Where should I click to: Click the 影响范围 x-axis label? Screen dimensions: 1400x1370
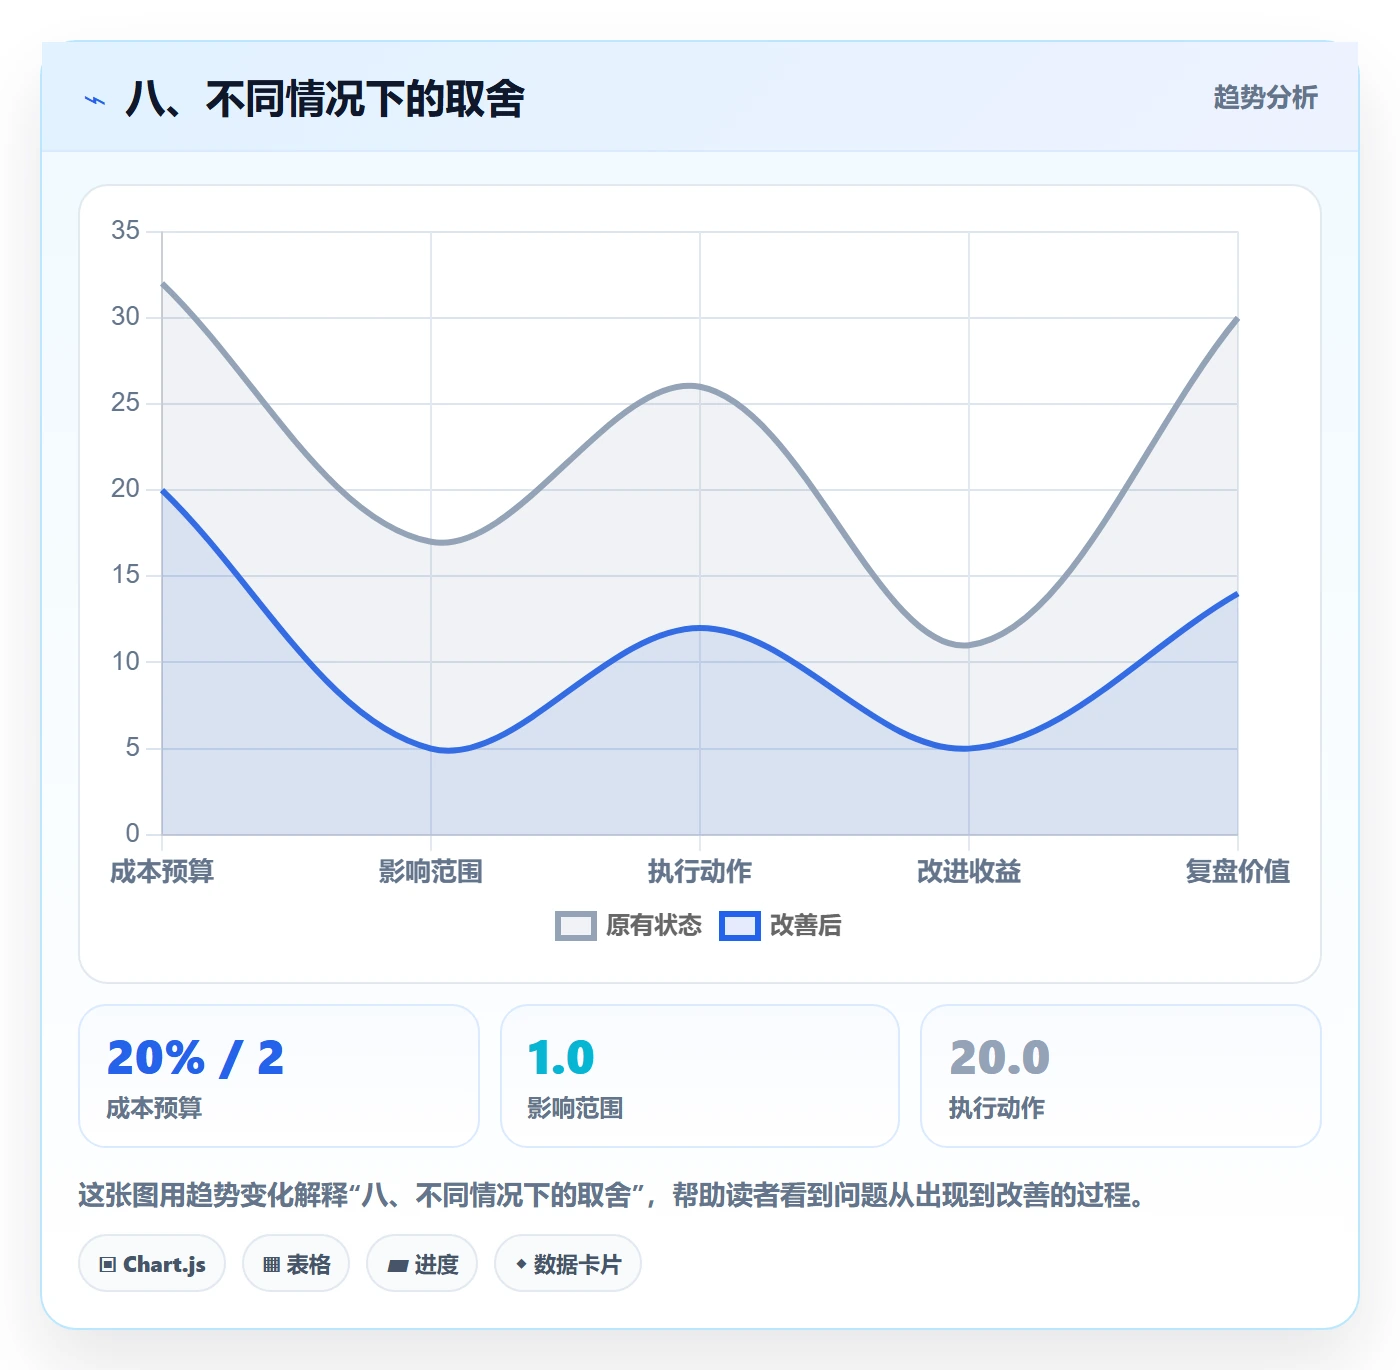tap(431, 872)
